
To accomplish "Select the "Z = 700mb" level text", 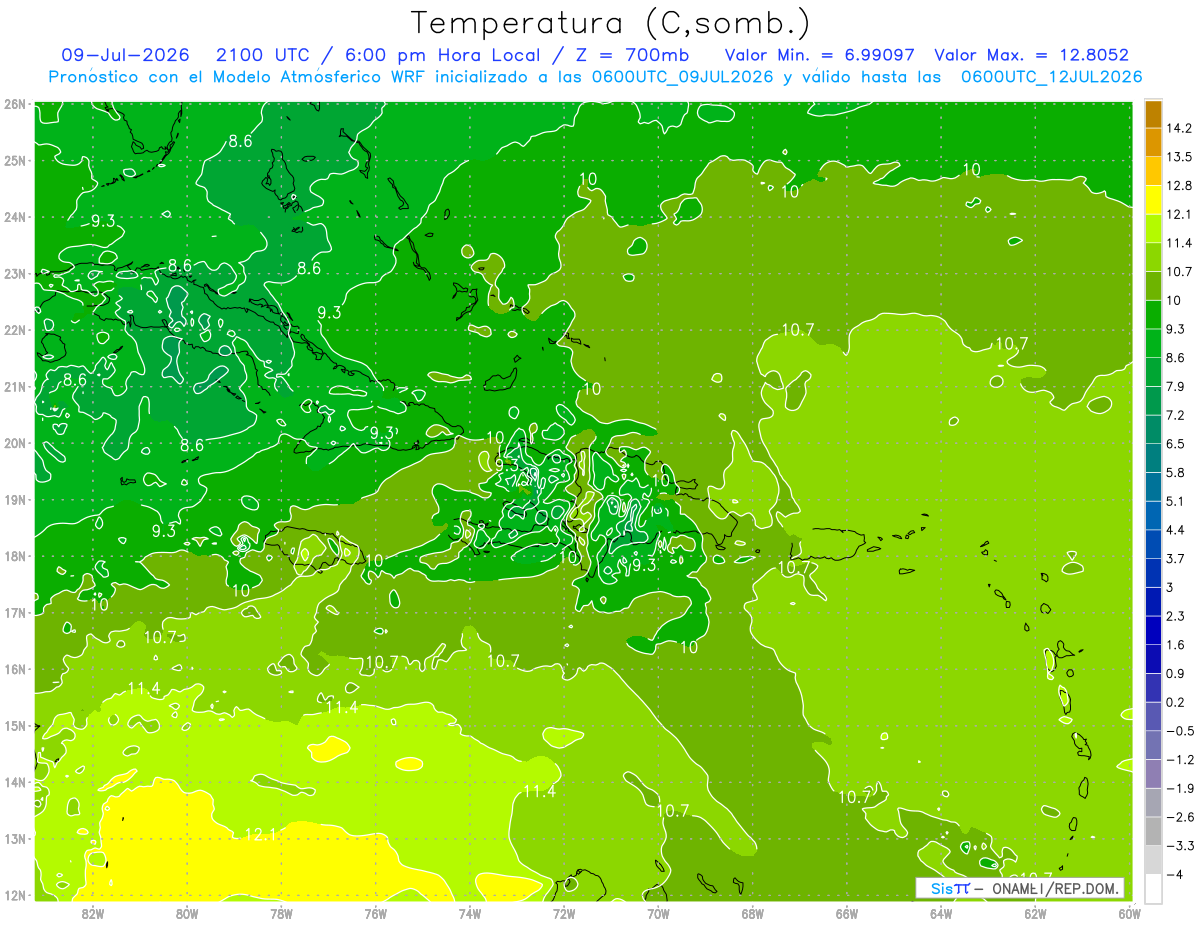I will click(633, 55).
